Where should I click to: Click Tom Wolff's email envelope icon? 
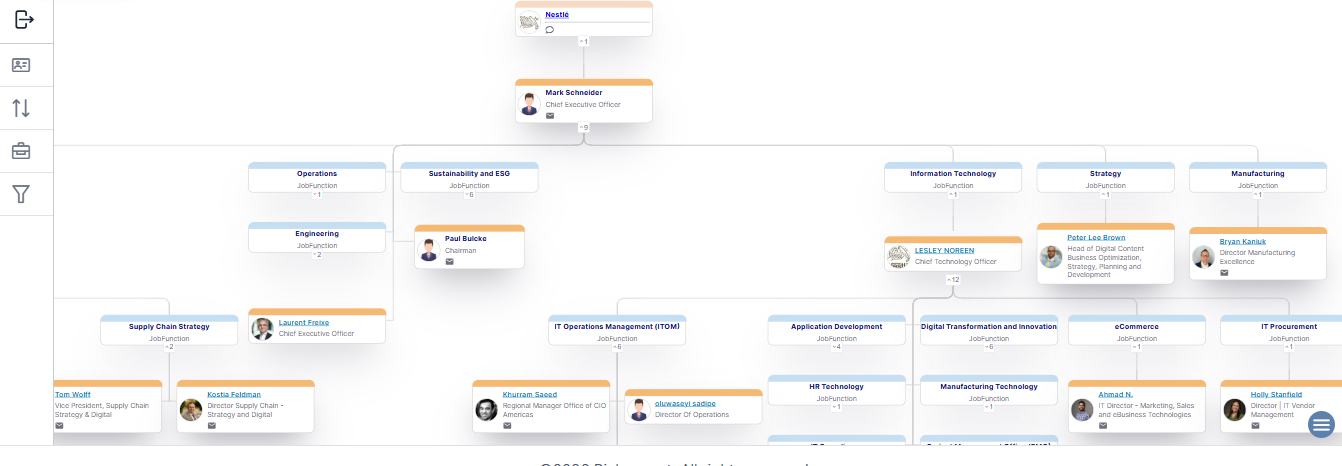59,425
